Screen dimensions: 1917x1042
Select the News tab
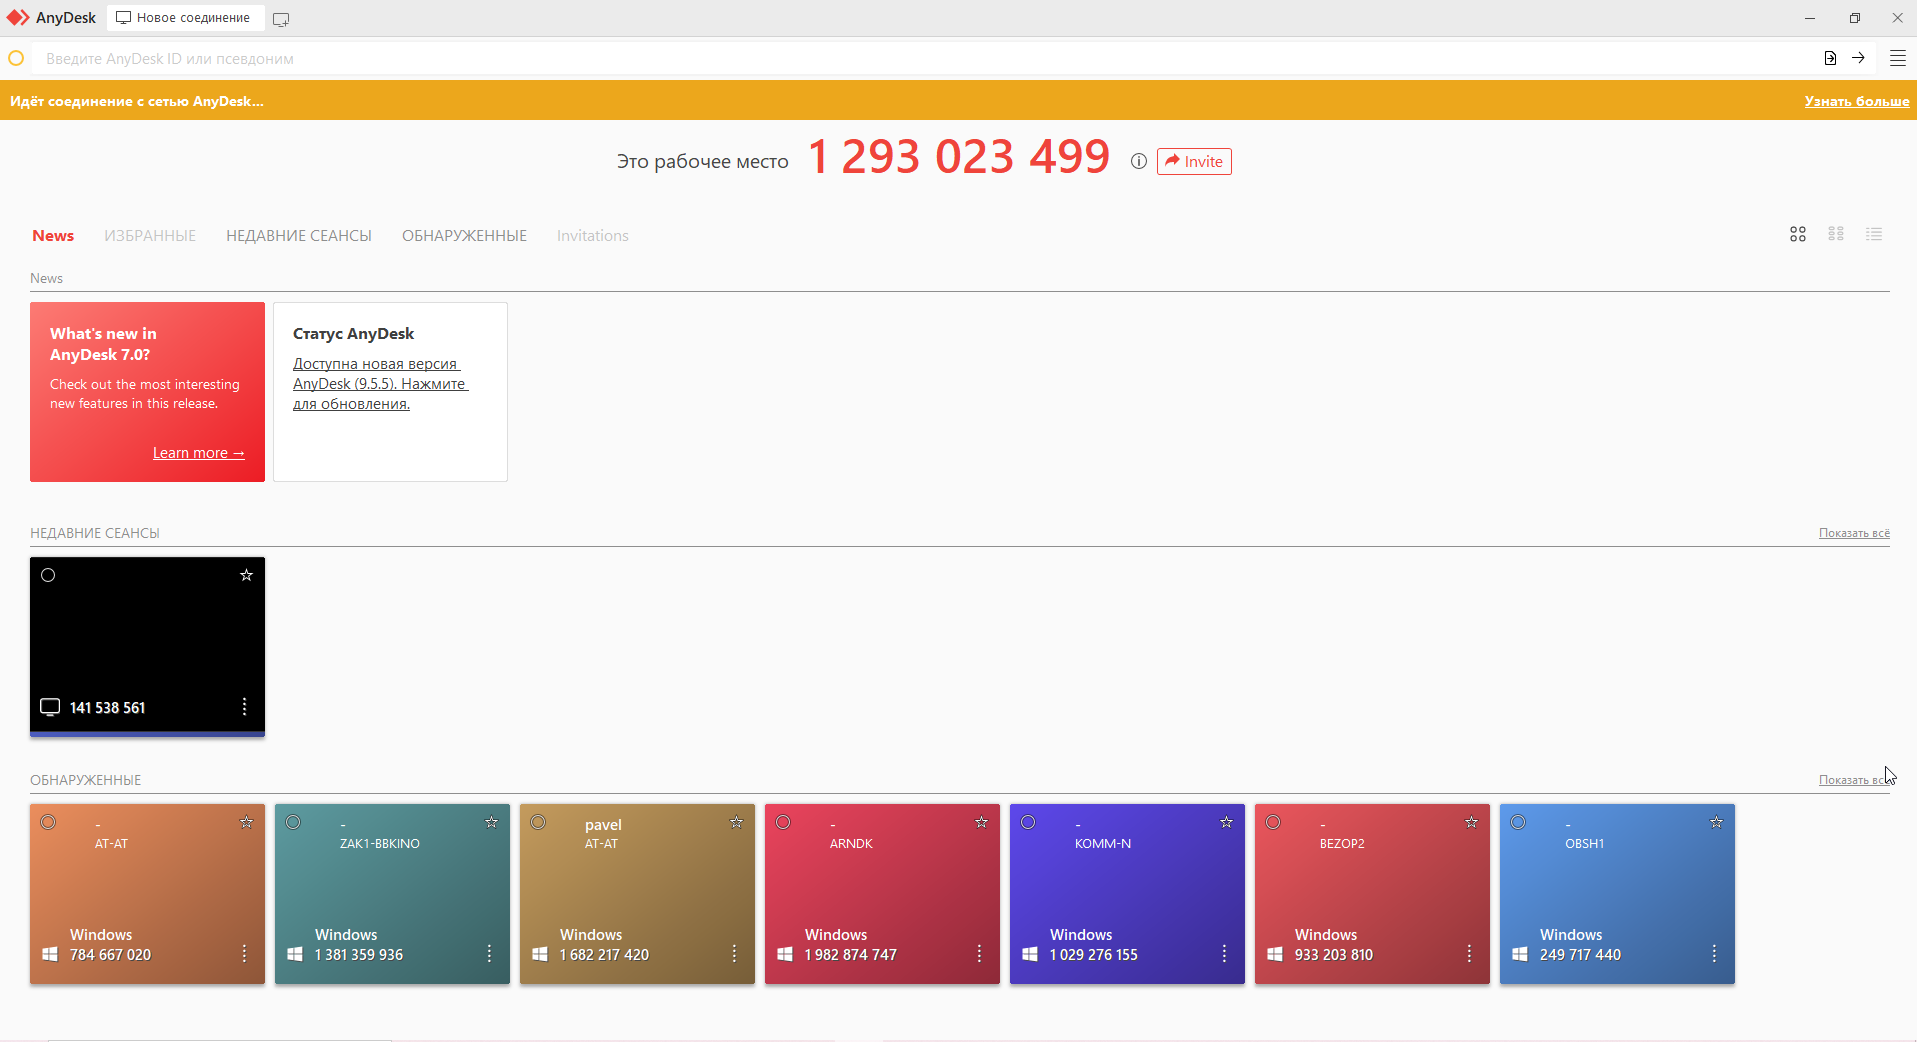coord(53,236)
